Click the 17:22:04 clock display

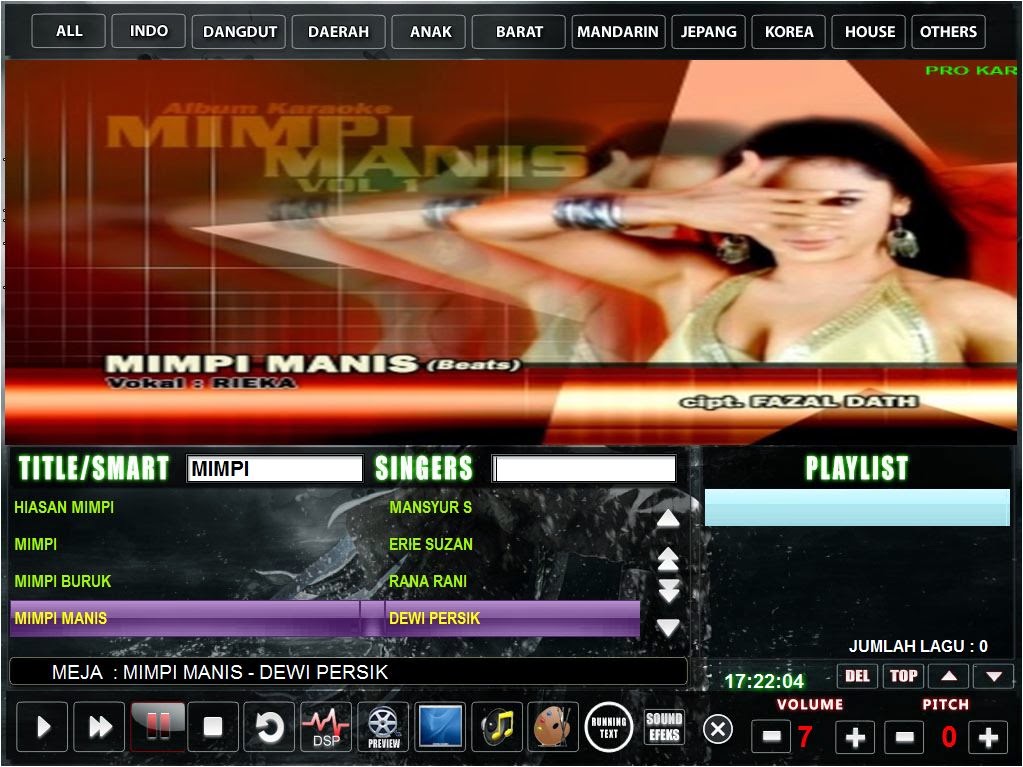click(764, 682)
